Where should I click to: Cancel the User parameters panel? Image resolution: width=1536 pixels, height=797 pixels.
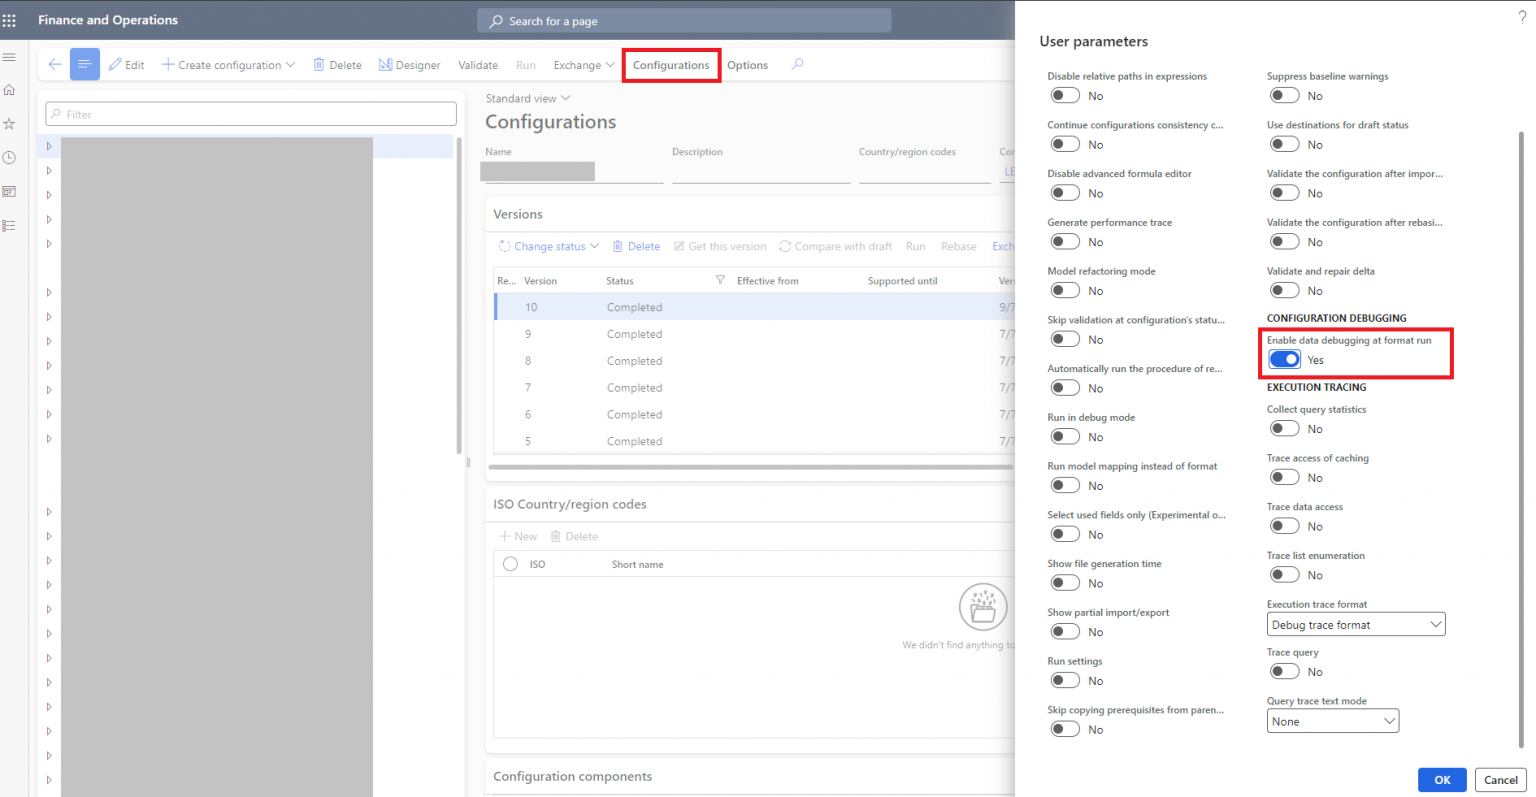point(1500,779)
